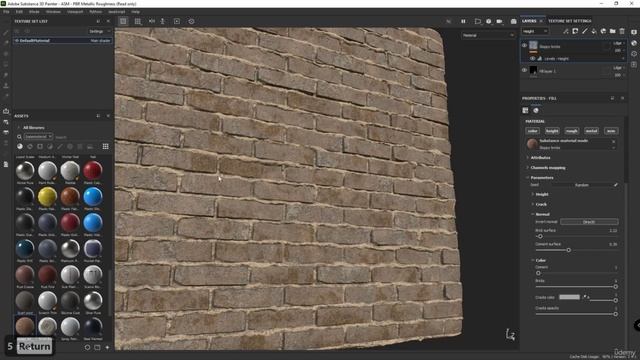This screenshot has height=360, width=640.
Task: Expand the Crack parameter group
Action: tap(540, 204)
